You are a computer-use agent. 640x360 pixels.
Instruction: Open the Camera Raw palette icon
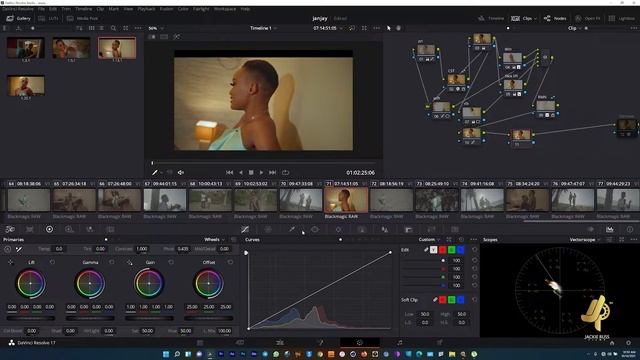click(x=10, y=229)
